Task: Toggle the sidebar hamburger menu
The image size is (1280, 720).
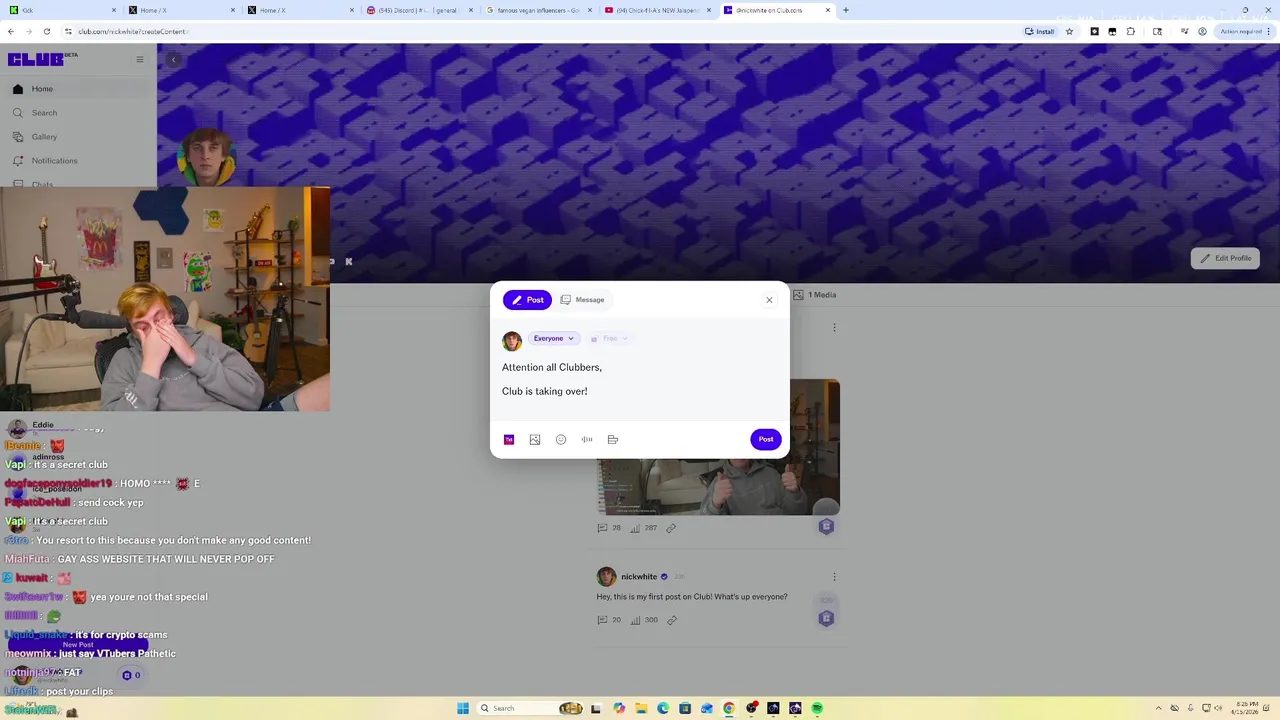Action: click(x=140, y=59)
